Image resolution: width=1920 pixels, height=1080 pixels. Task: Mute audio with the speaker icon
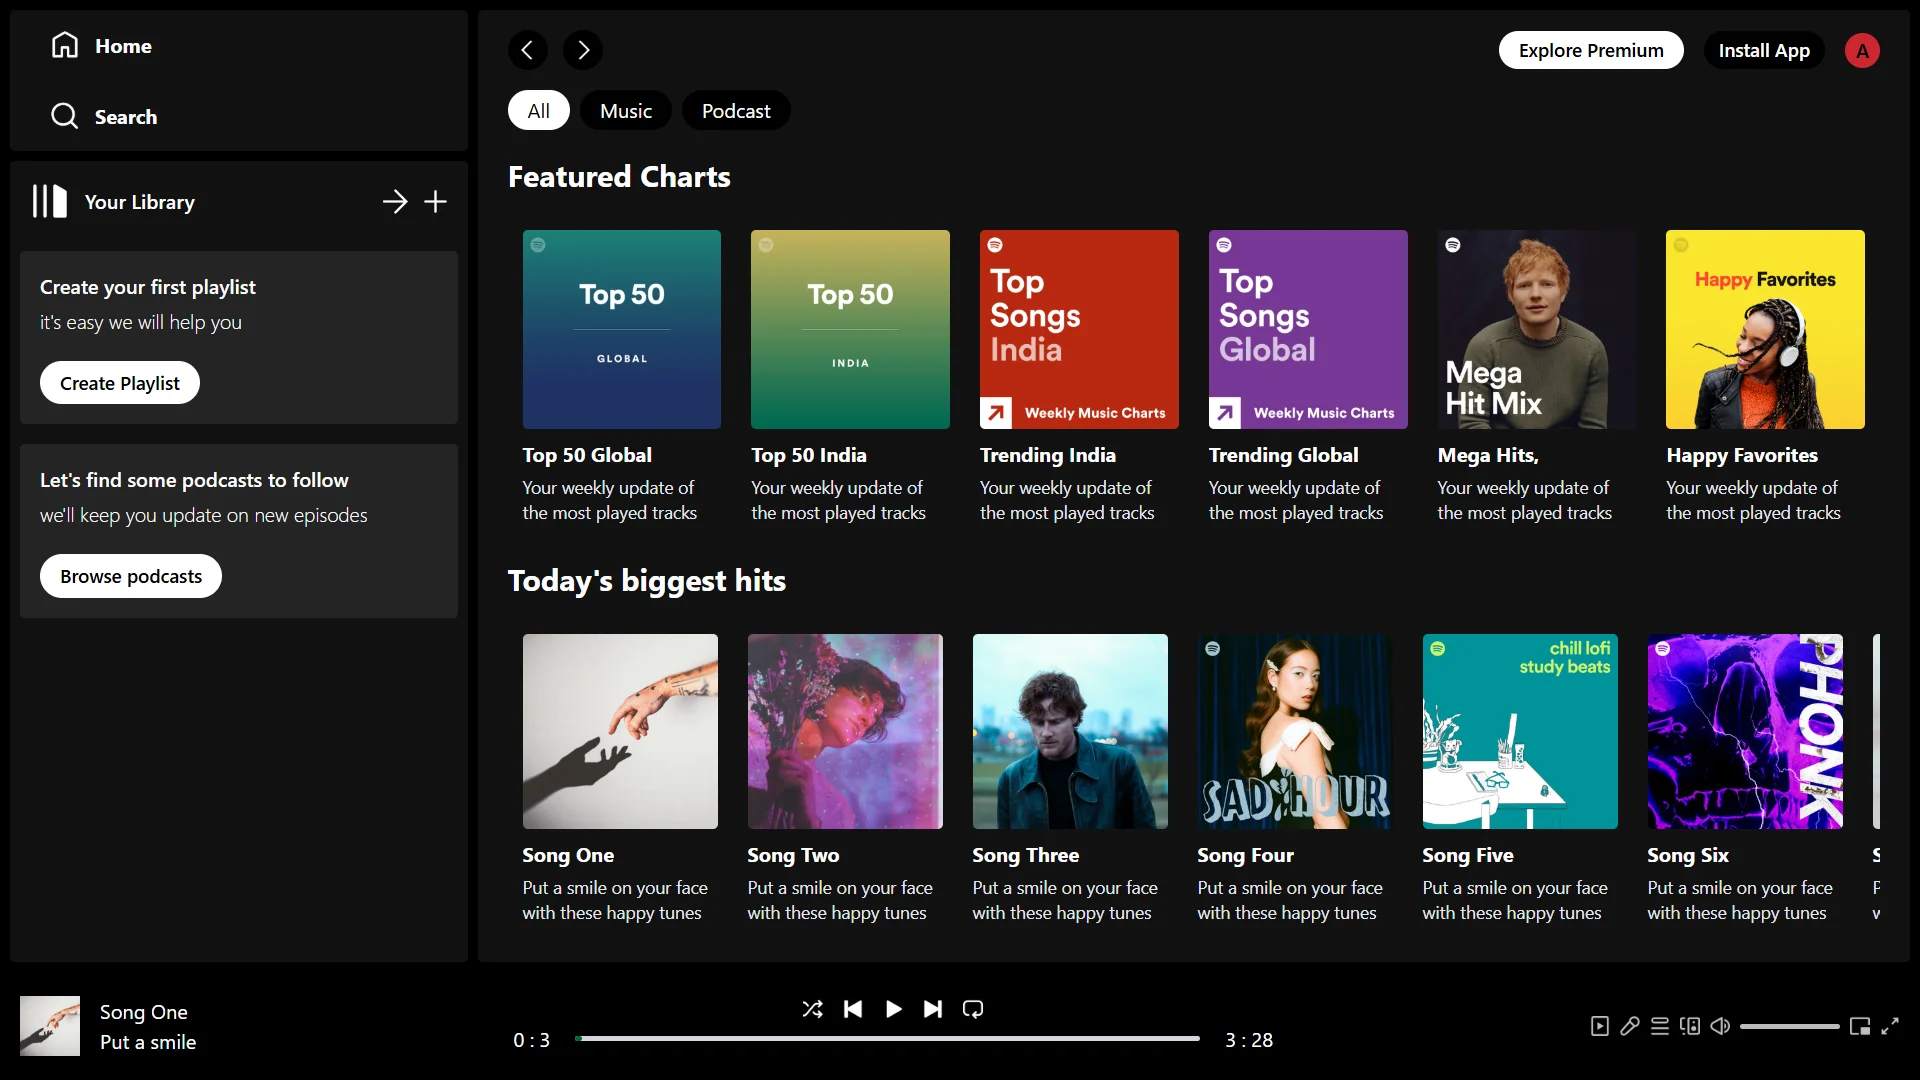coord(1720,1026)
